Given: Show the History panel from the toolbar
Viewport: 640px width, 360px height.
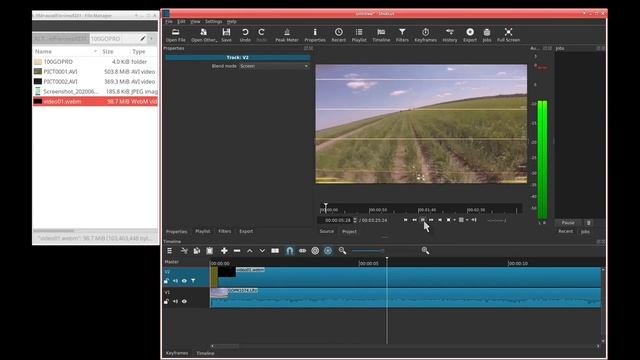Looking at the screenshot, I should [450, 35].
